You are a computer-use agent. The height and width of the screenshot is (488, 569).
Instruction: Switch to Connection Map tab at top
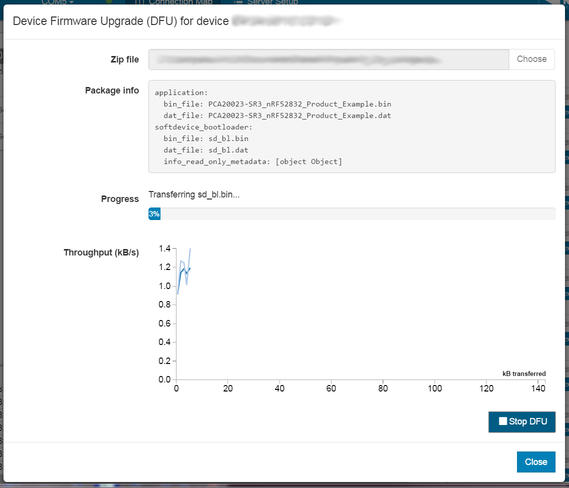(x=173, y=2)
